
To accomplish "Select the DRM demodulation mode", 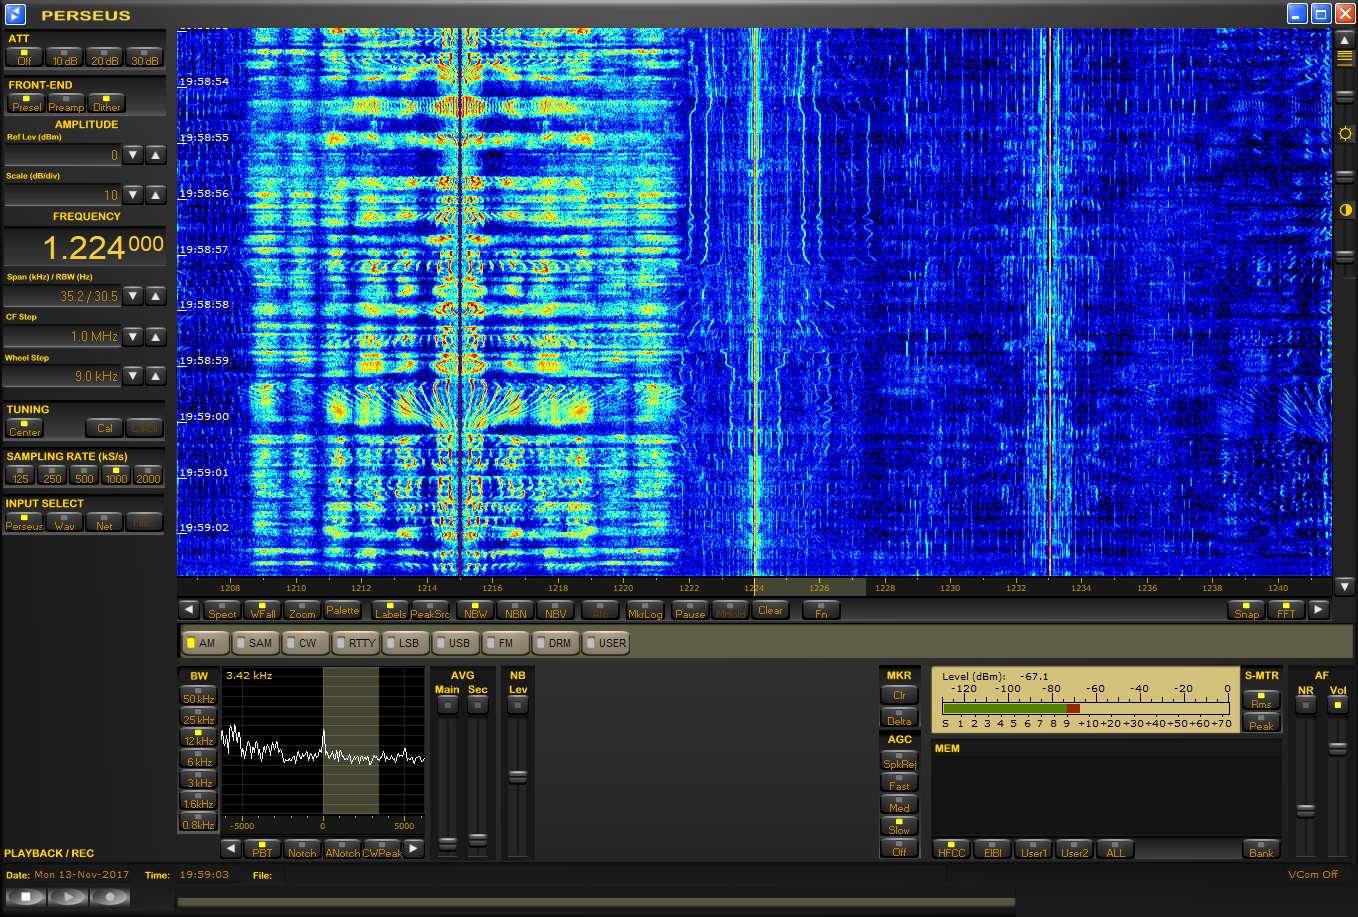I will pyautogui.click(x=553, y=643).
